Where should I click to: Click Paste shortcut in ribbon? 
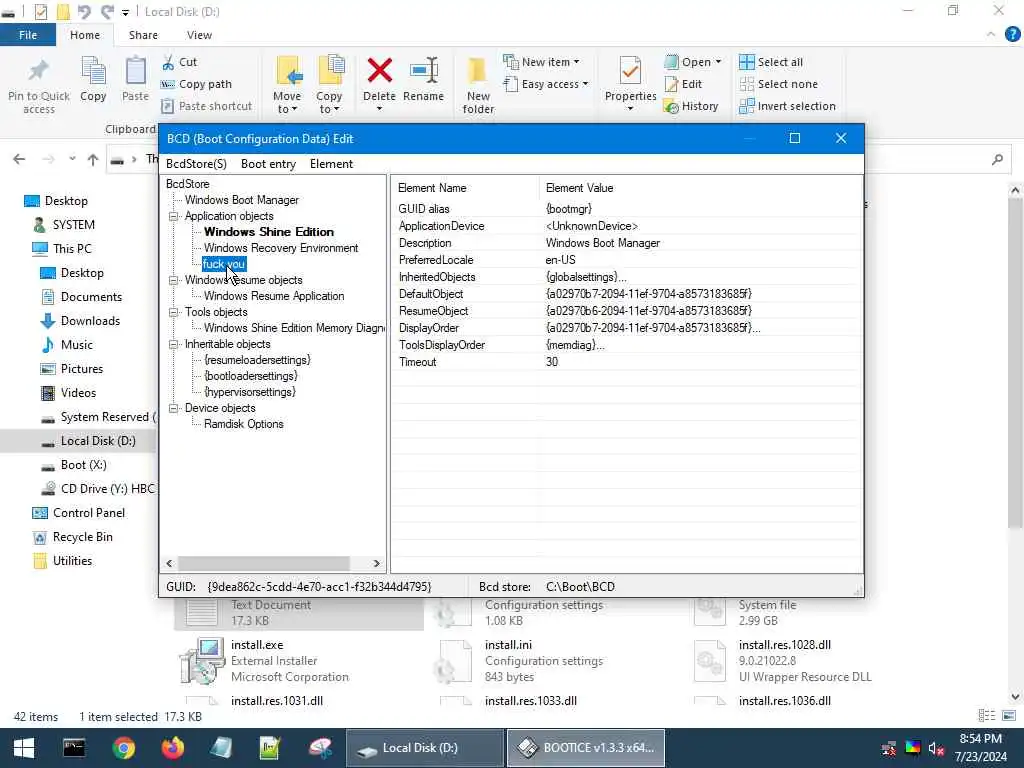(x=206, y=106)
